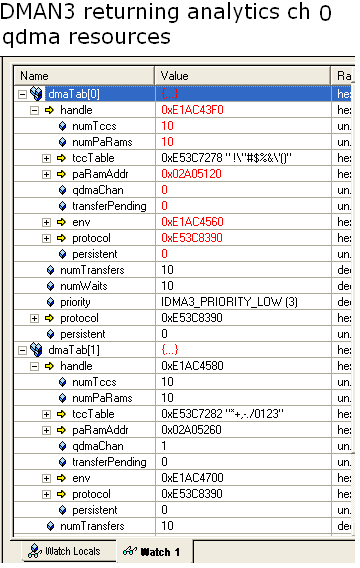Click the blue gem icon beside numWaits
The width and height of the screenshot is (360, 568).
[51, 286]
